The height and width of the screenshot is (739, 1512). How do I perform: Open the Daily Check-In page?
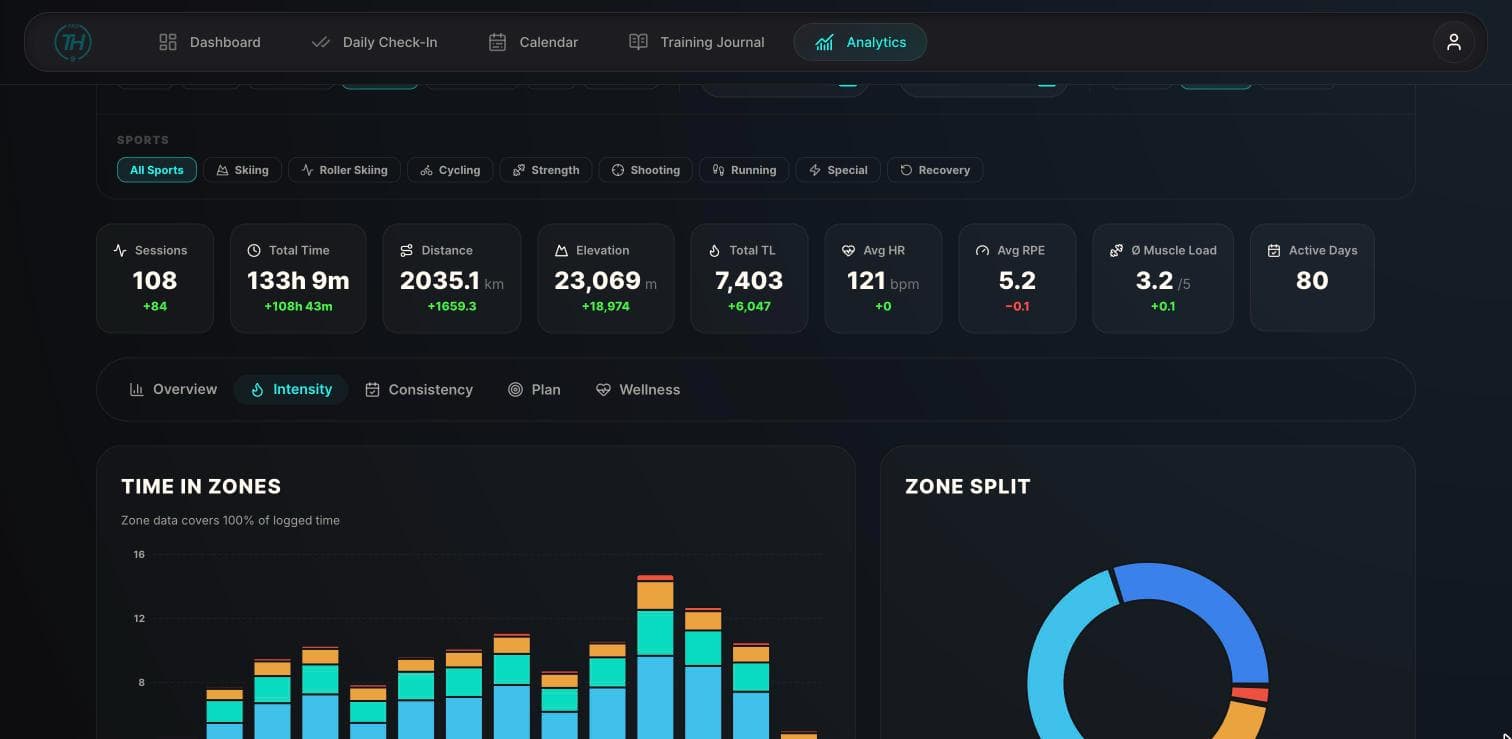click(374, 42)
